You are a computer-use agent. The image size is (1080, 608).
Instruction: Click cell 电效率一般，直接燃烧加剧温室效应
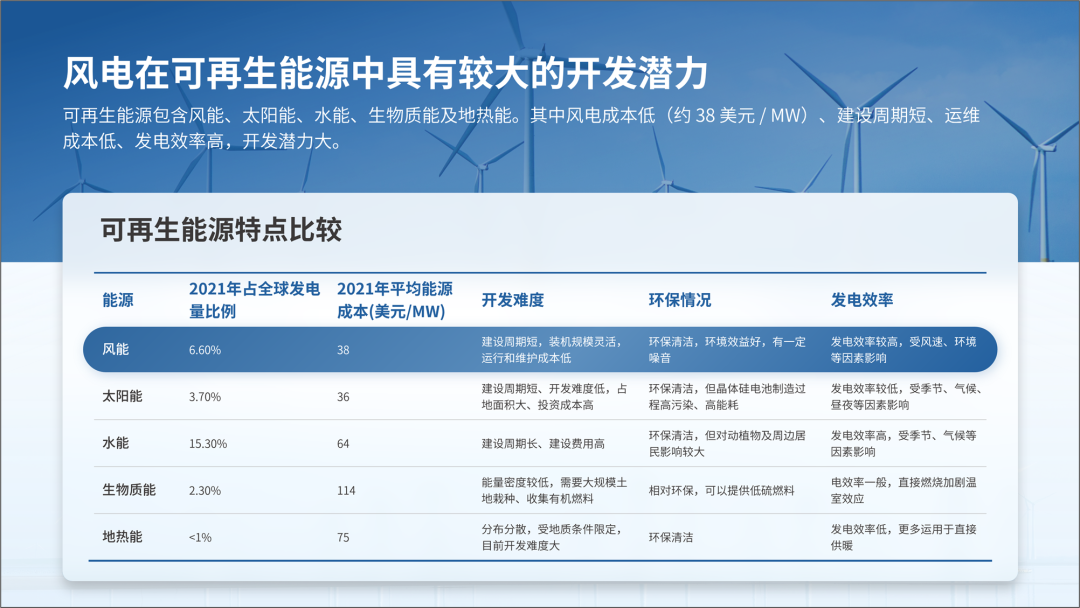pyautogui.click(x=903, y=490)
